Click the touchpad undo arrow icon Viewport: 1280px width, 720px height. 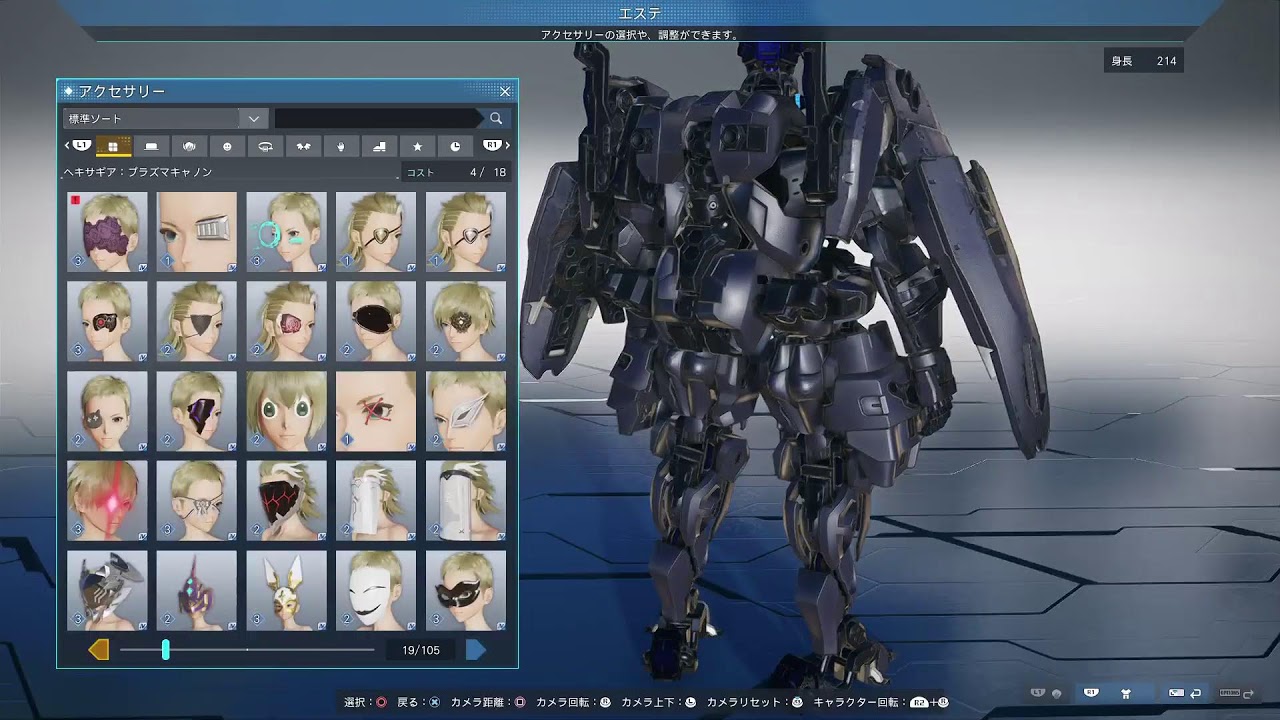pos(1185,692)
